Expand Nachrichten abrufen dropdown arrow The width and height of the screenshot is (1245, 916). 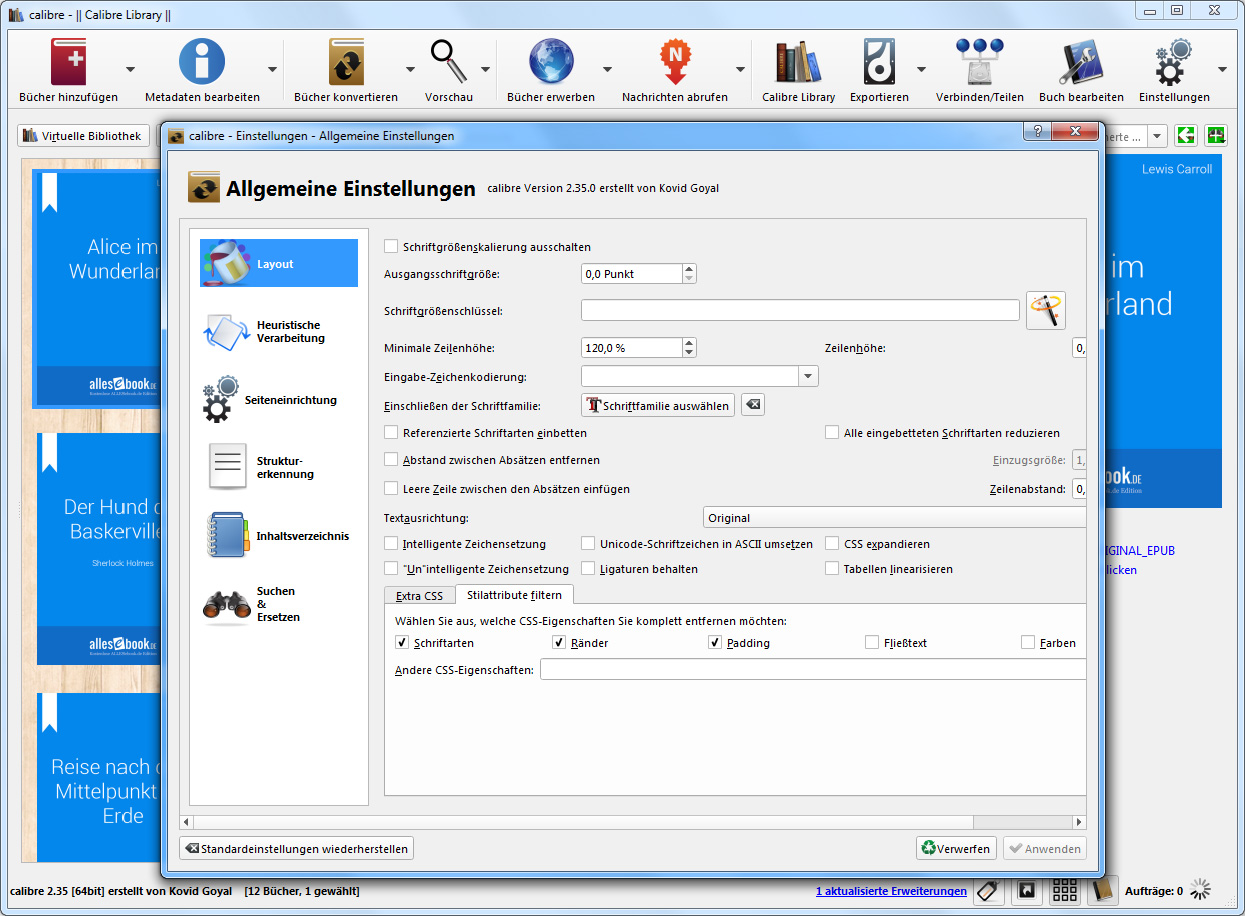pyautogui.click(x=740, y=69)
